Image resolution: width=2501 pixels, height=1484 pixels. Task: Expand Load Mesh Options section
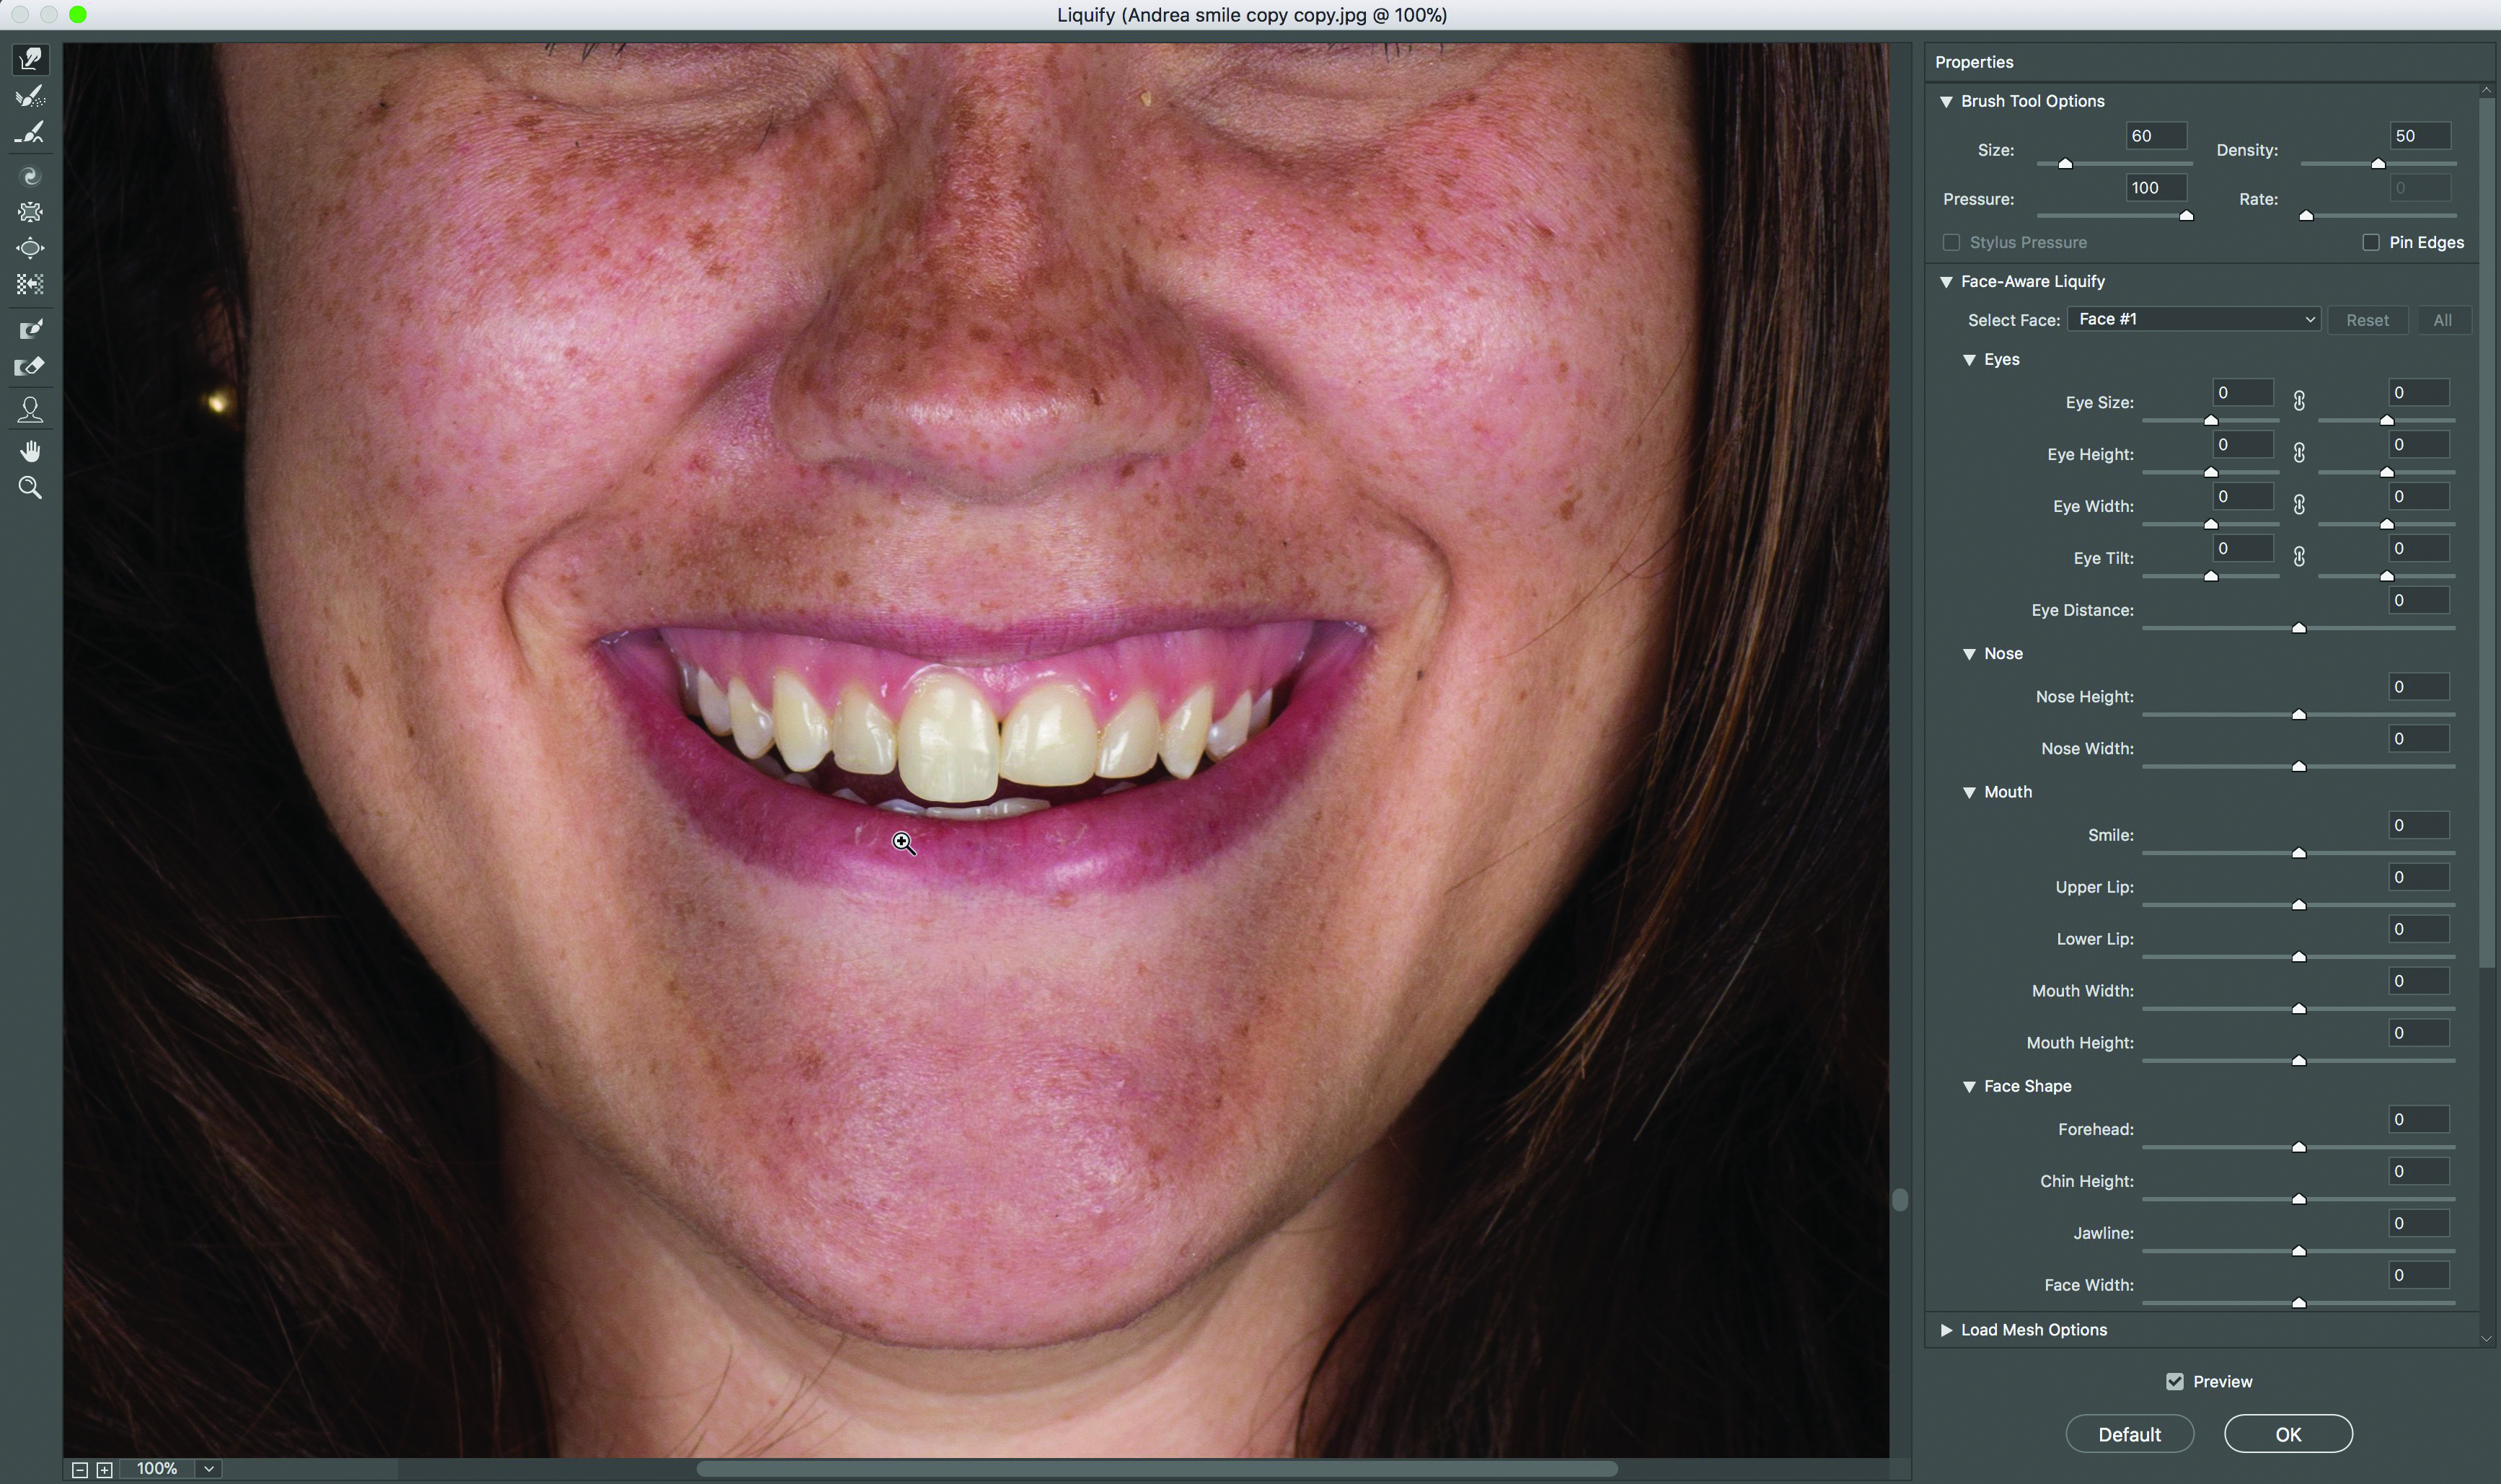(1946, 1329)
